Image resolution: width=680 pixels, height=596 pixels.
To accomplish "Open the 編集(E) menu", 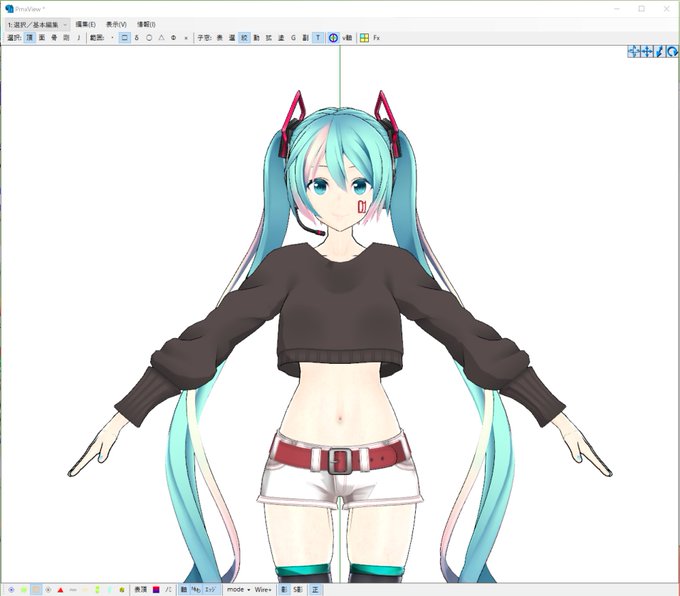I will pos(85,24).
